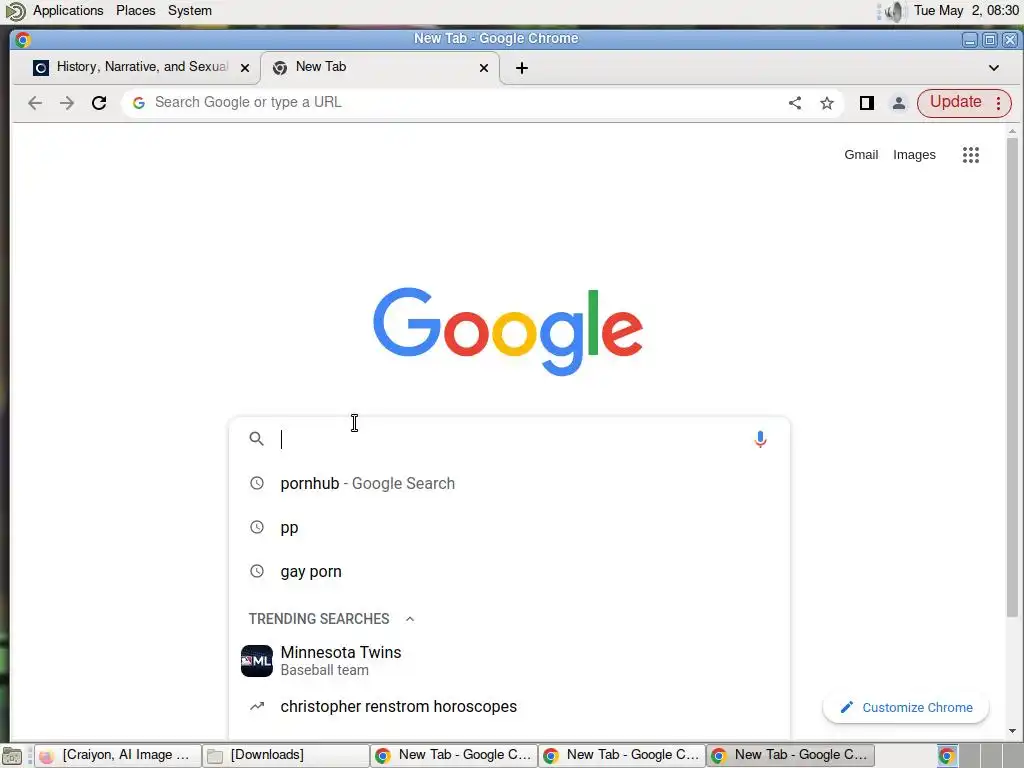Viewport: 1024px width, 768px height.
Task: Show desktop via bottom-left panel icon
Action: click(x=12, y=756)
